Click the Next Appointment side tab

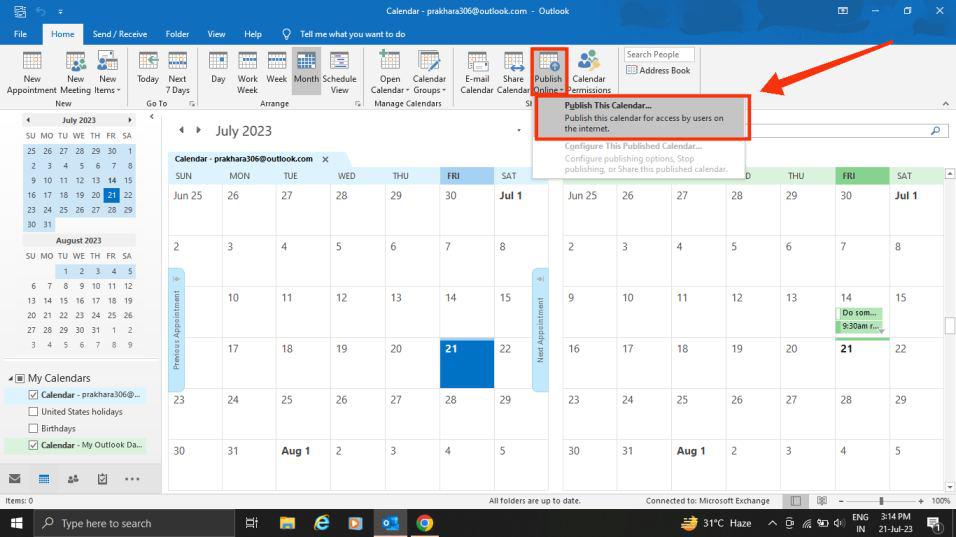click(x=540, y=330)
